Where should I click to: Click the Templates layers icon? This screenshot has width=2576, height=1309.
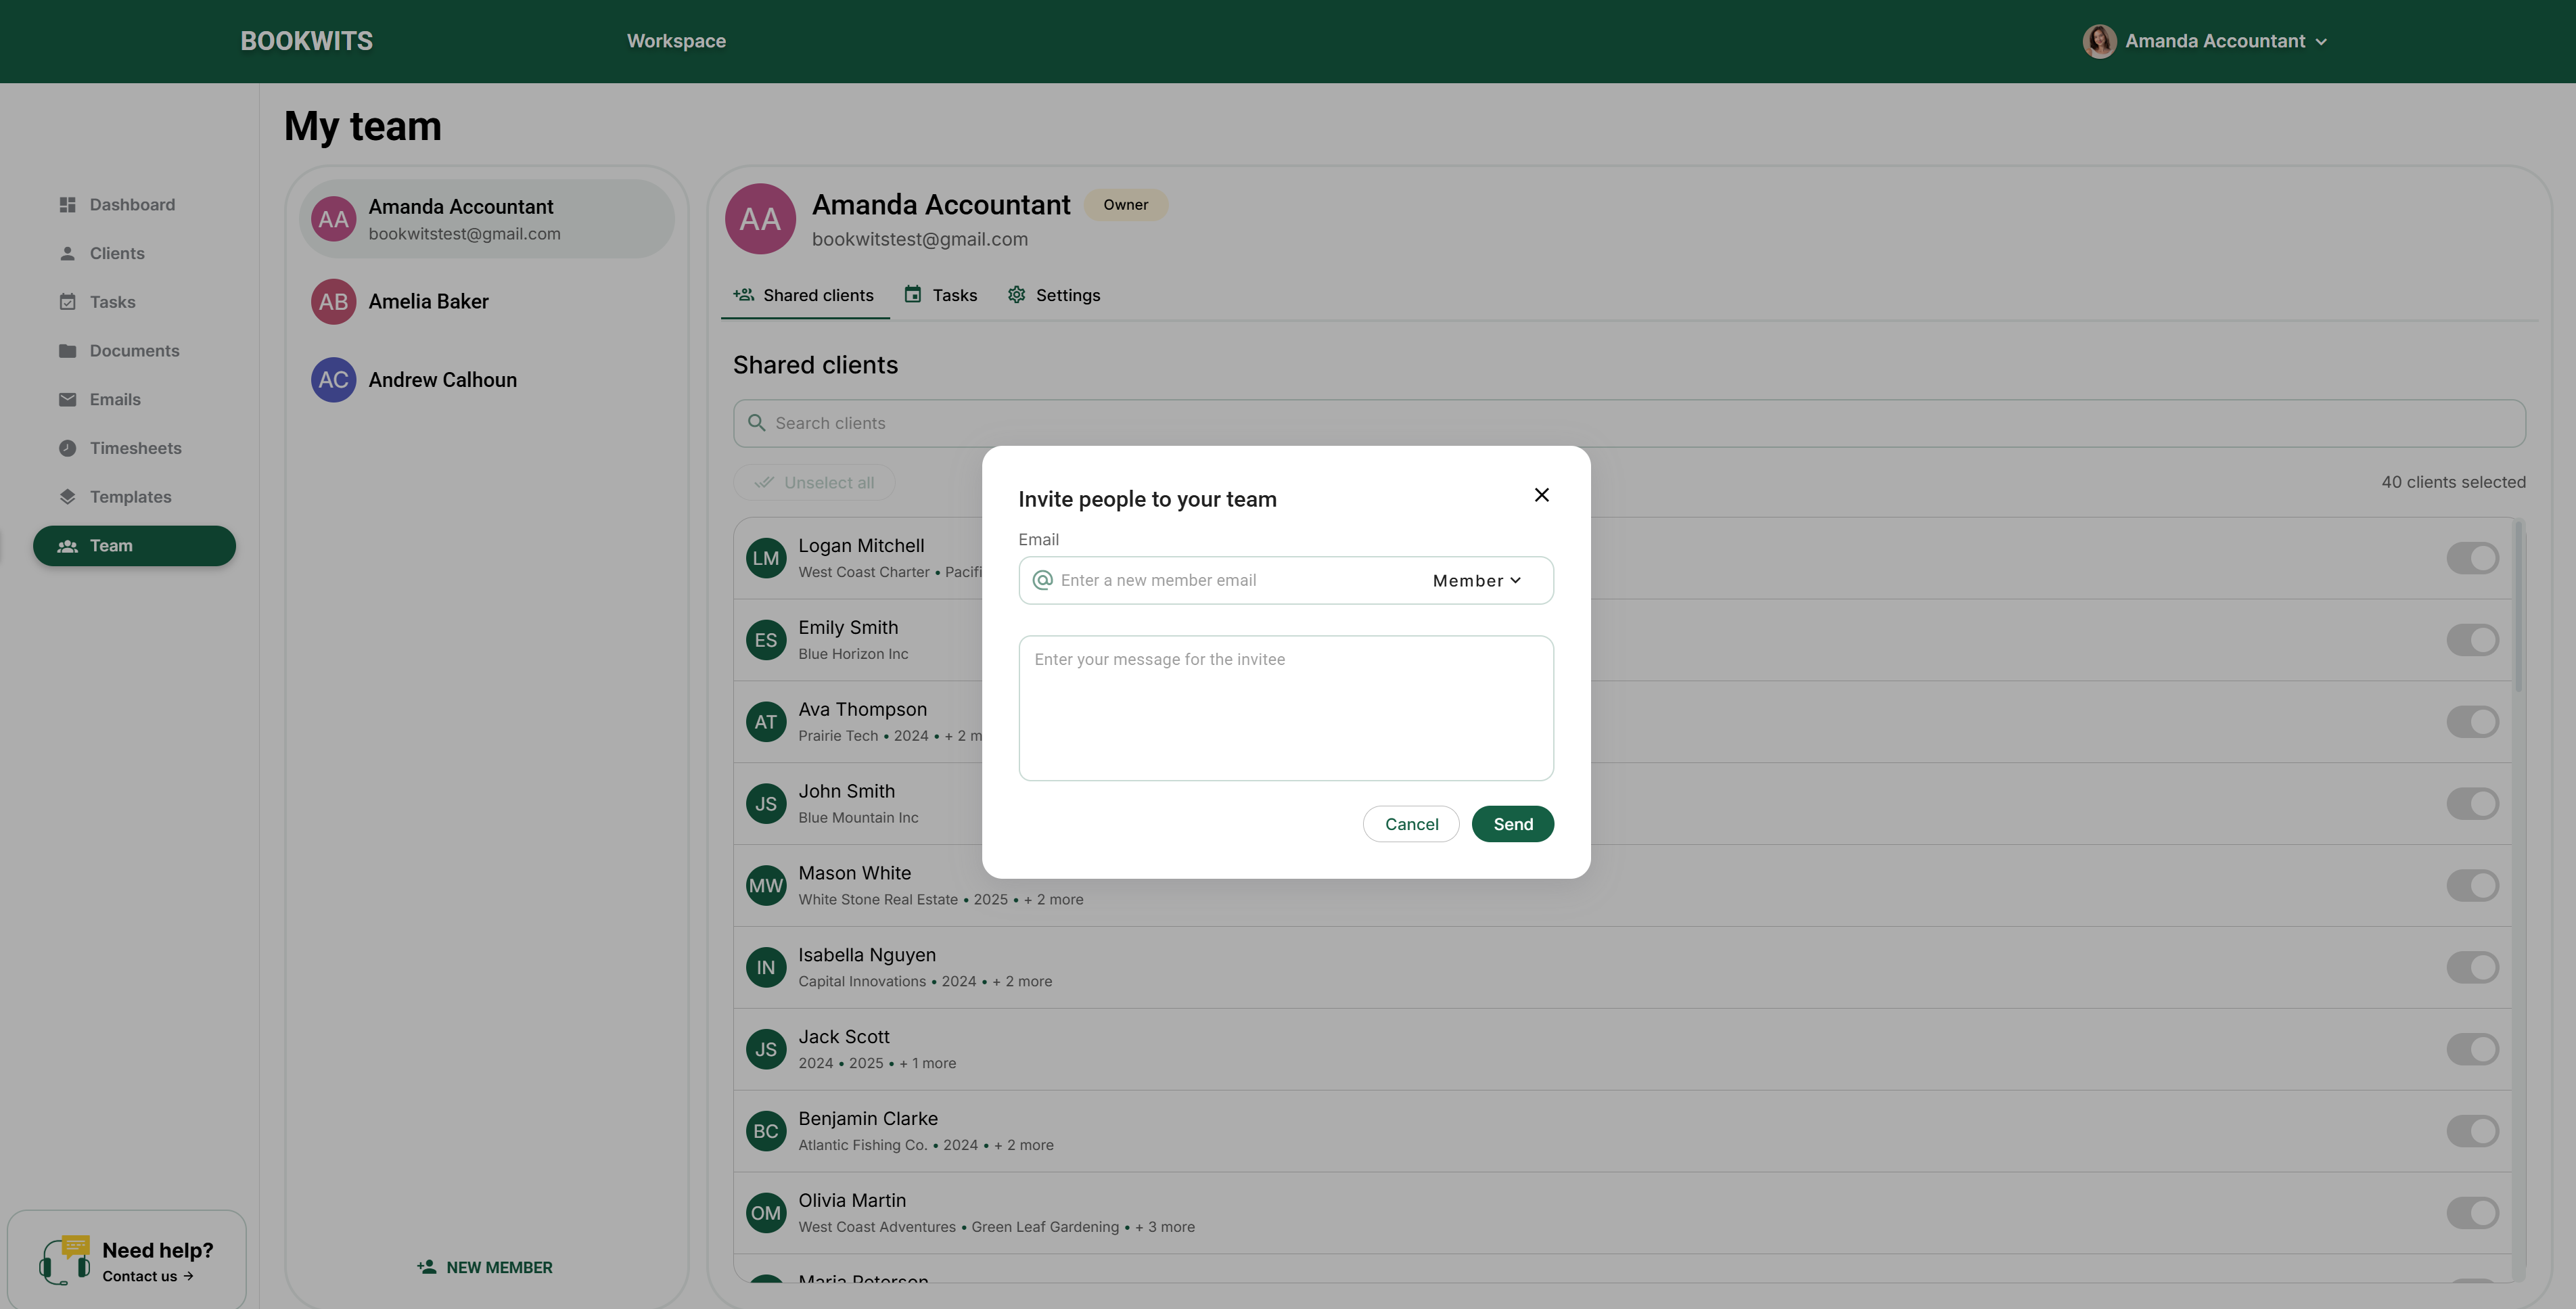point(67,497)
